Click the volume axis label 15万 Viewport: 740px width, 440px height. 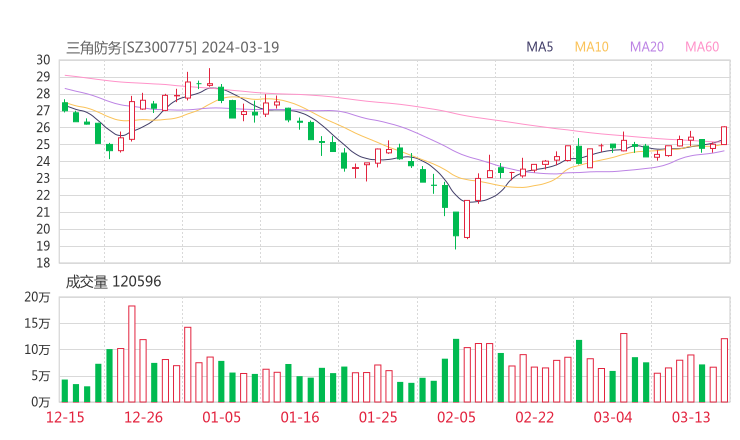pos(37,323)
